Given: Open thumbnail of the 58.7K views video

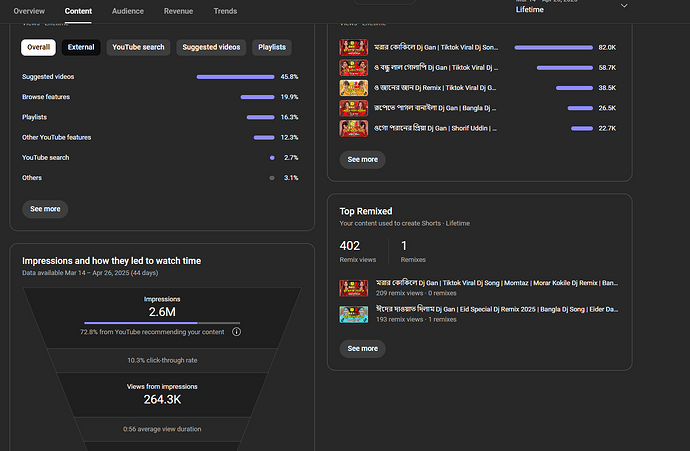Looking at the screenshot, I should tap(353, 67).
